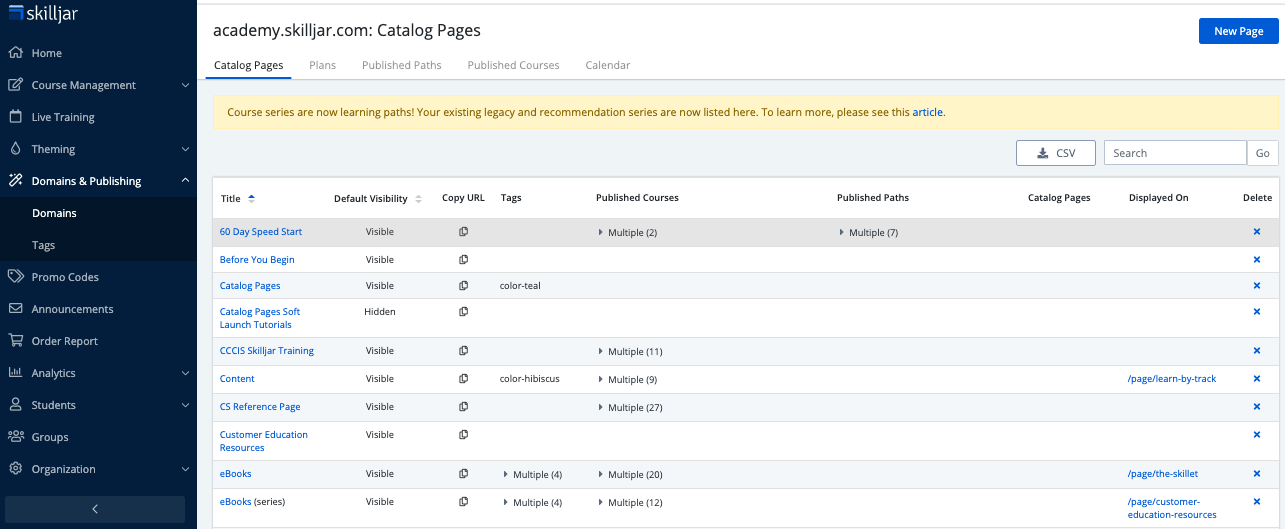The image size is (1285, 529).
Task: Open the Published Courses tab
Action: 513,65
